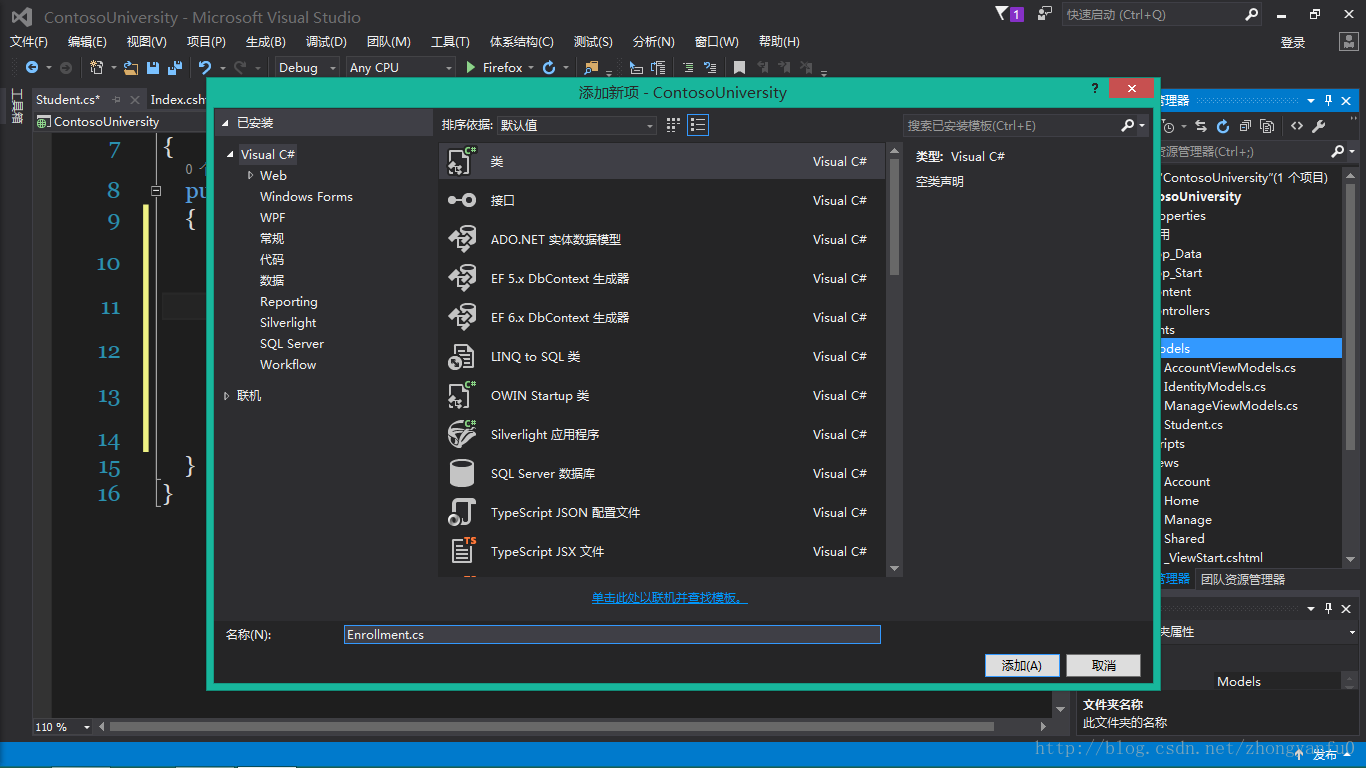Viewport: 1366px width, 768px height.
Task: Expand the 联机 online templates node
Action: 227,396
